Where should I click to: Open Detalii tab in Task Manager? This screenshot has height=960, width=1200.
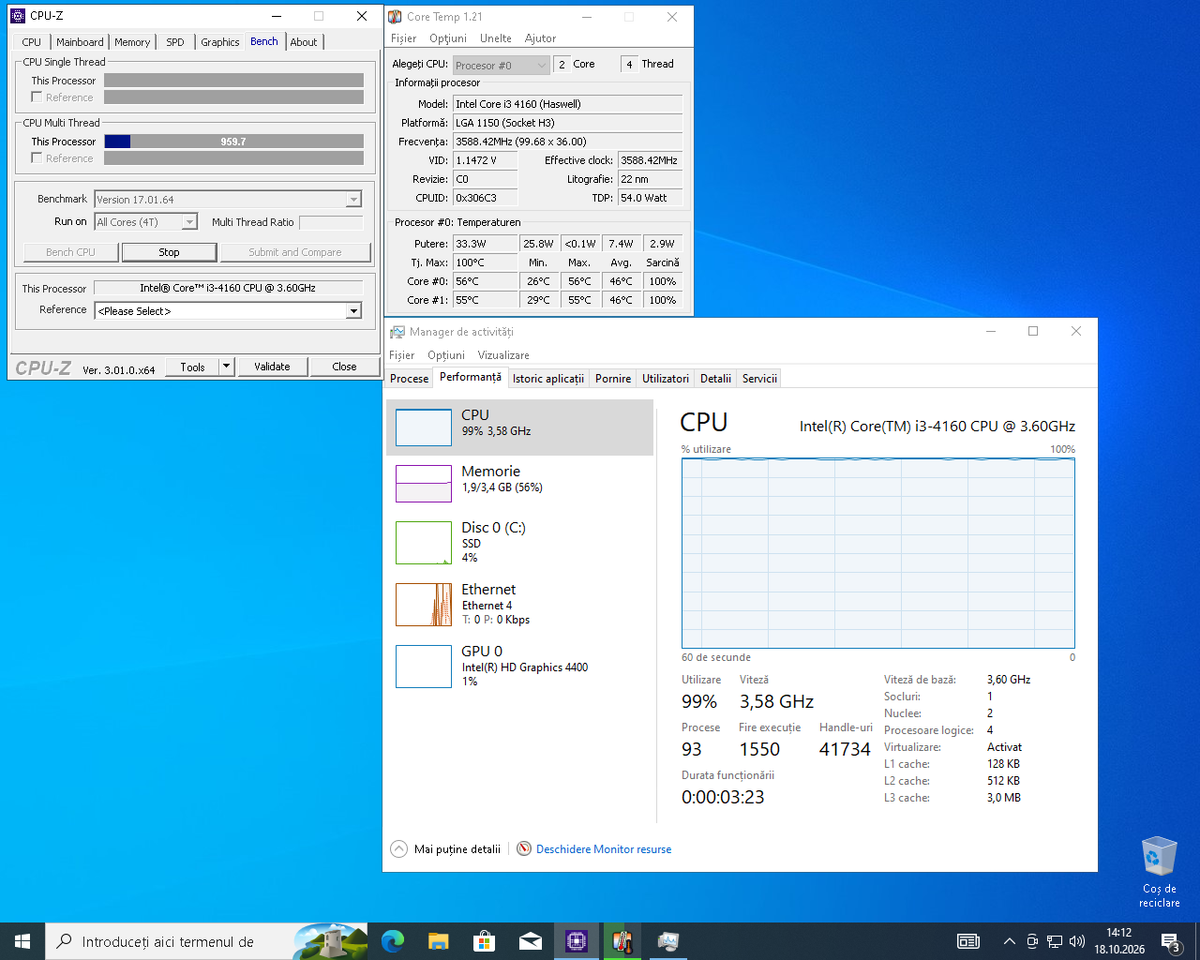click(716, 379)
